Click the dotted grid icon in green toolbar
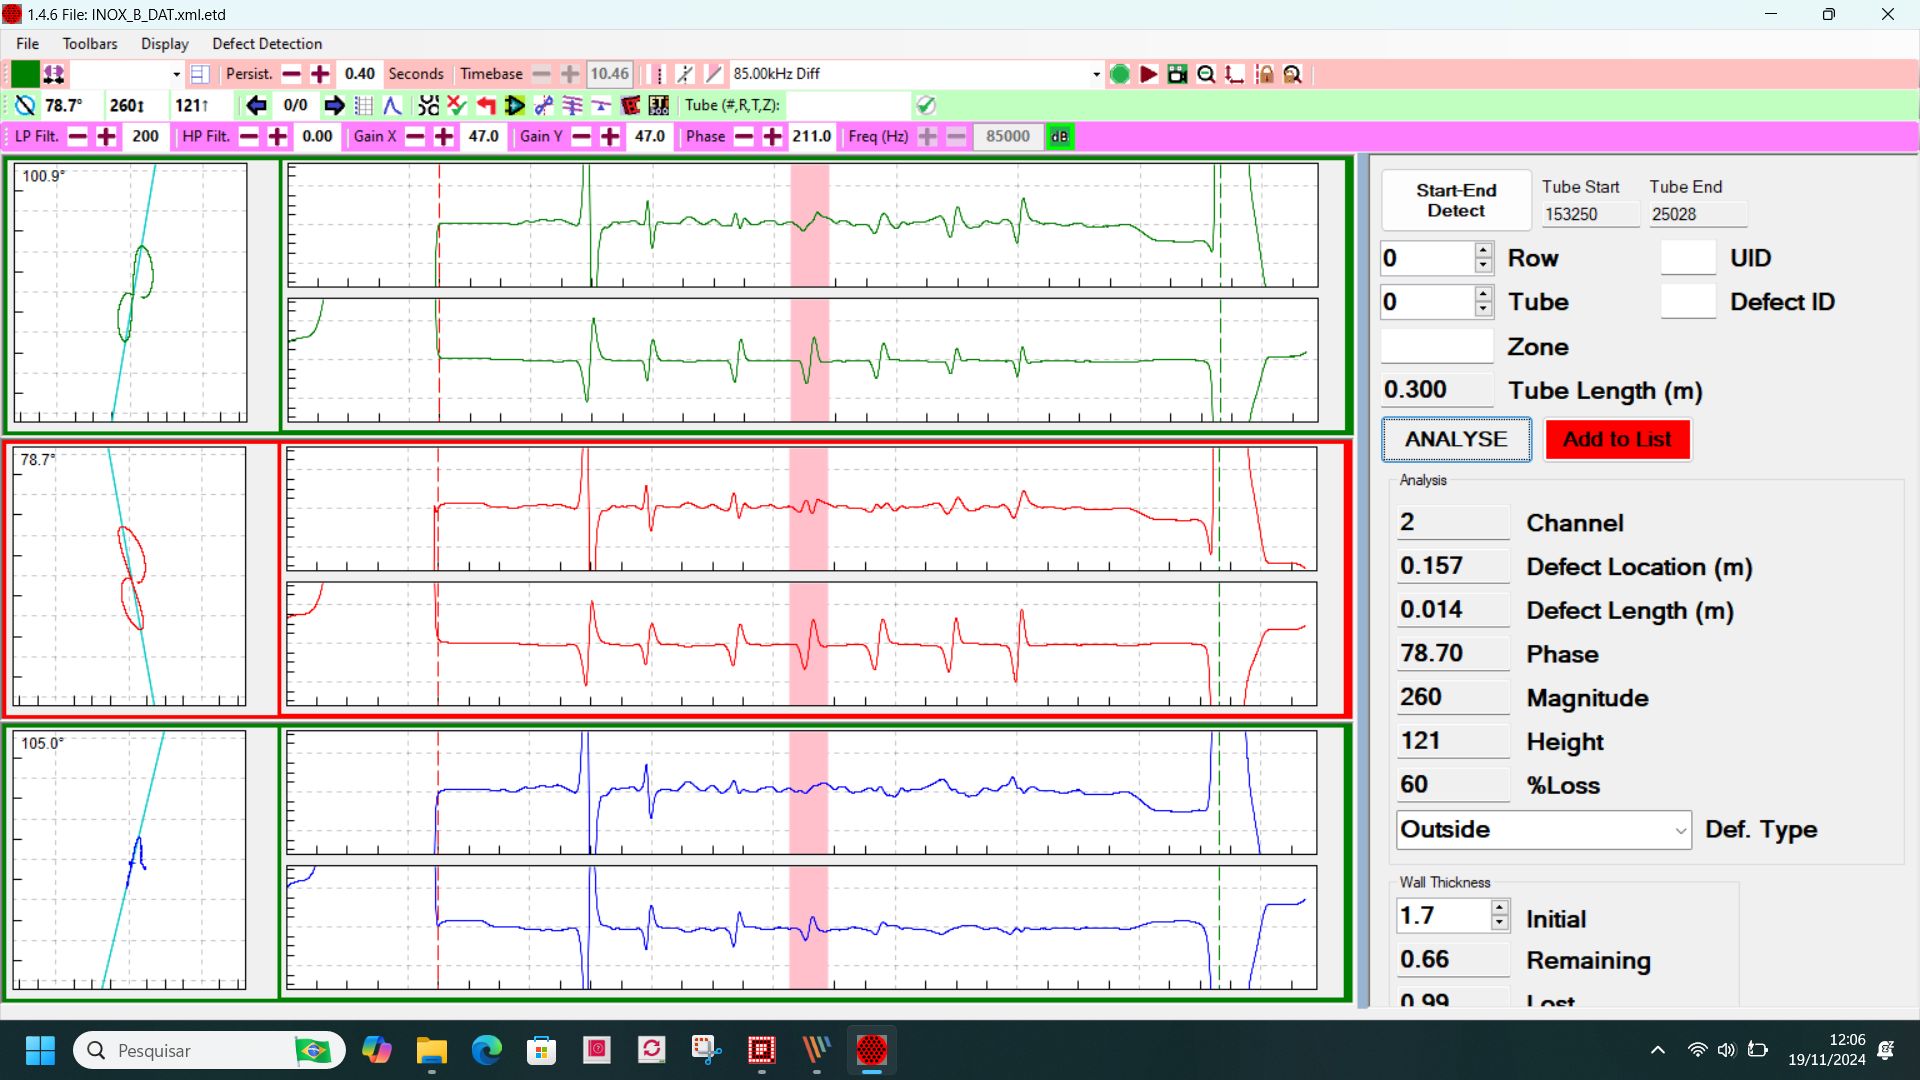The image size is (1920, 1080). click(x=364, y=105)
